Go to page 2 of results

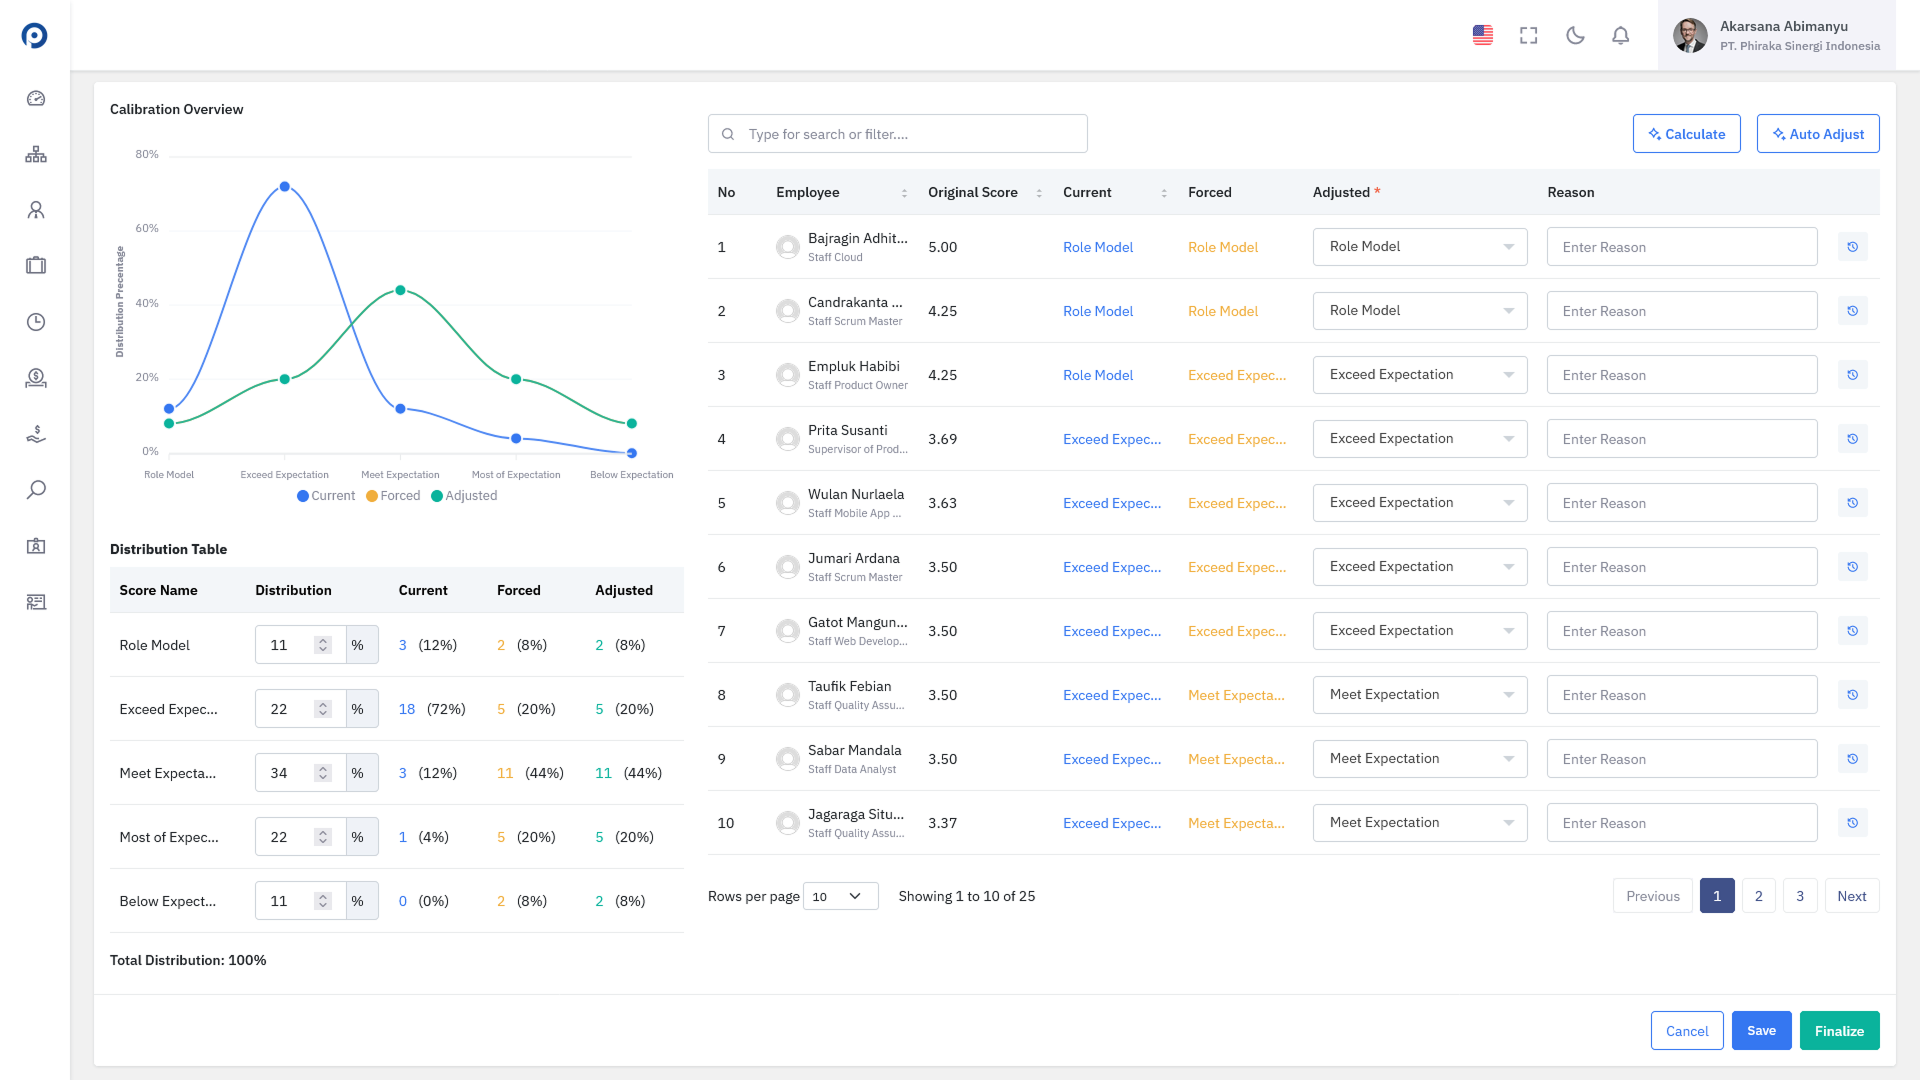(1759, 896)
